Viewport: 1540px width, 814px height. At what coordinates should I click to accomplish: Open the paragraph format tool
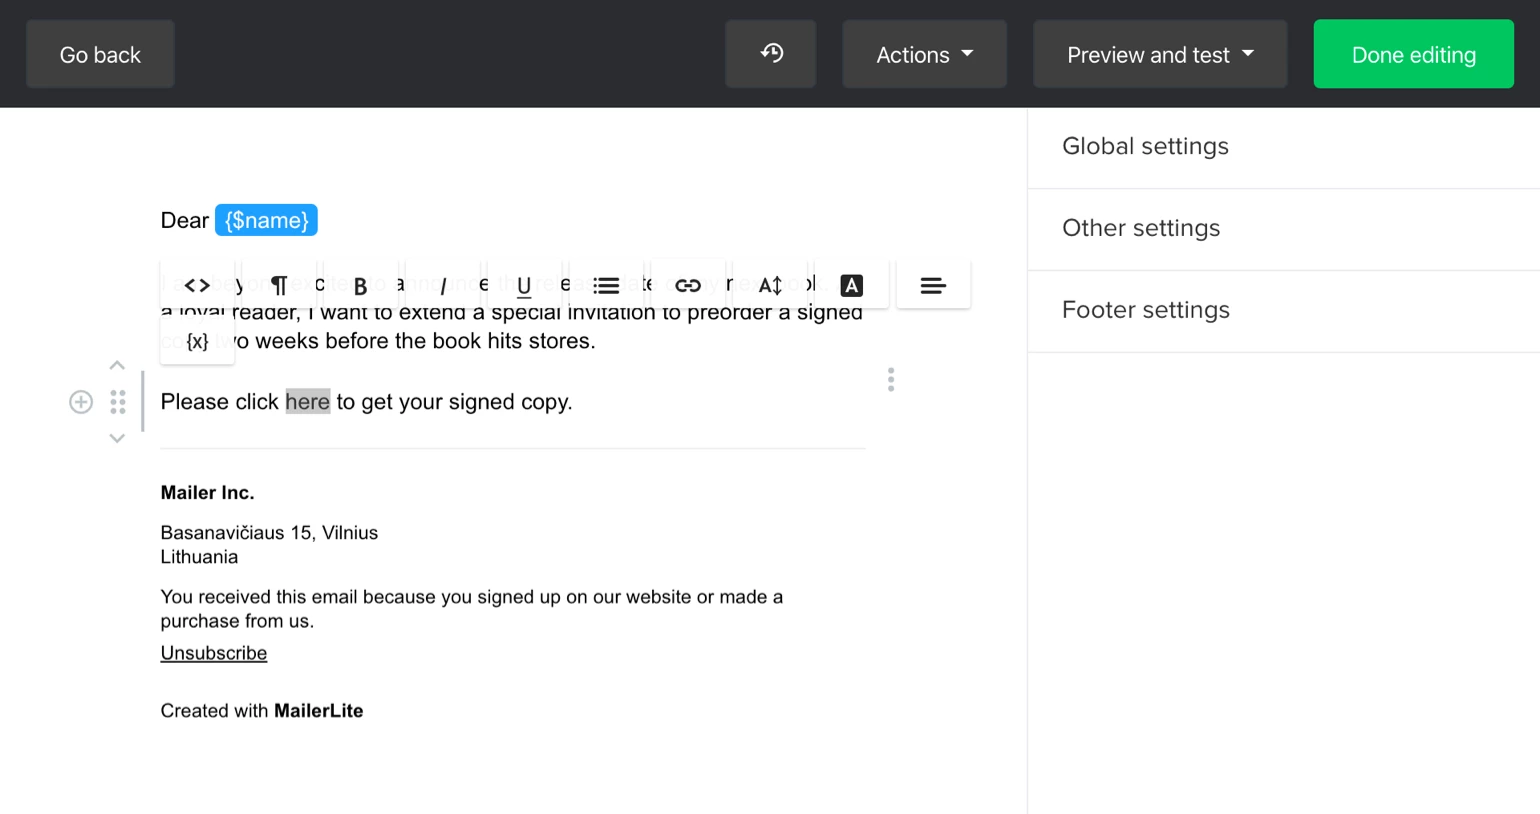pos(279,286)
